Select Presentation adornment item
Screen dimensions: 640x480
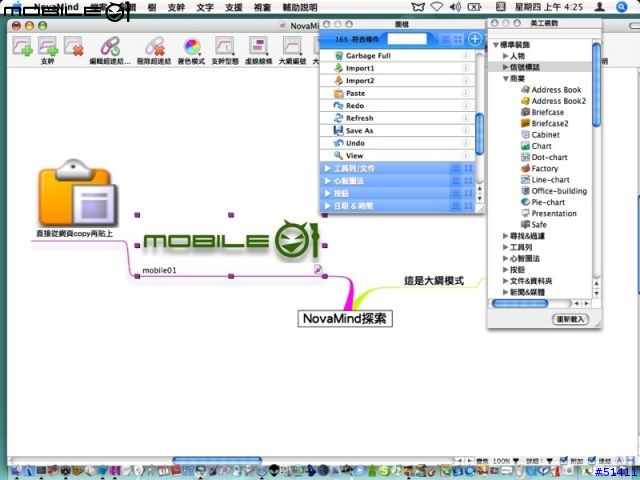tap(549, 213)
